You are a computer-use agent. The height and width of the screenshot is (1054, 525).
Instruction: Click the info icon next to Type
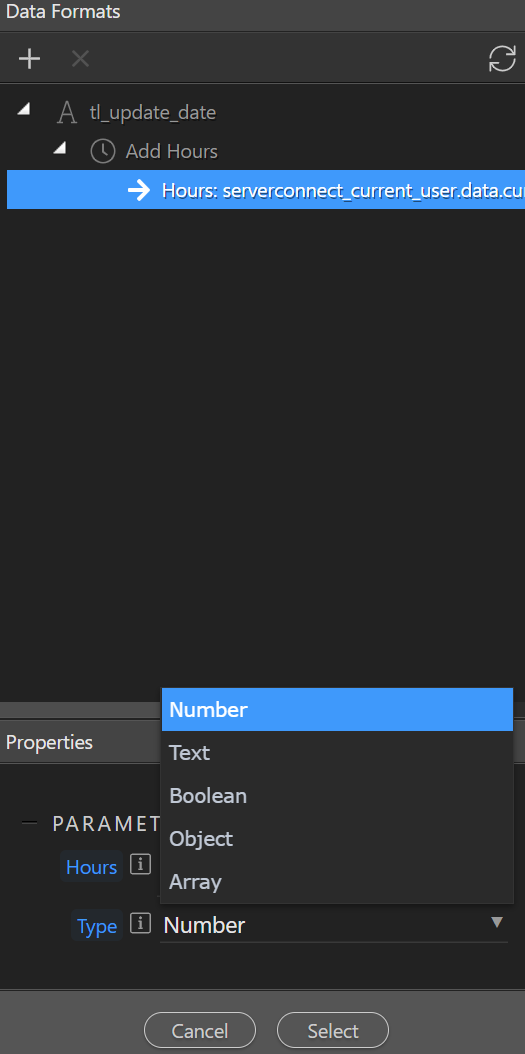point(140,925)
